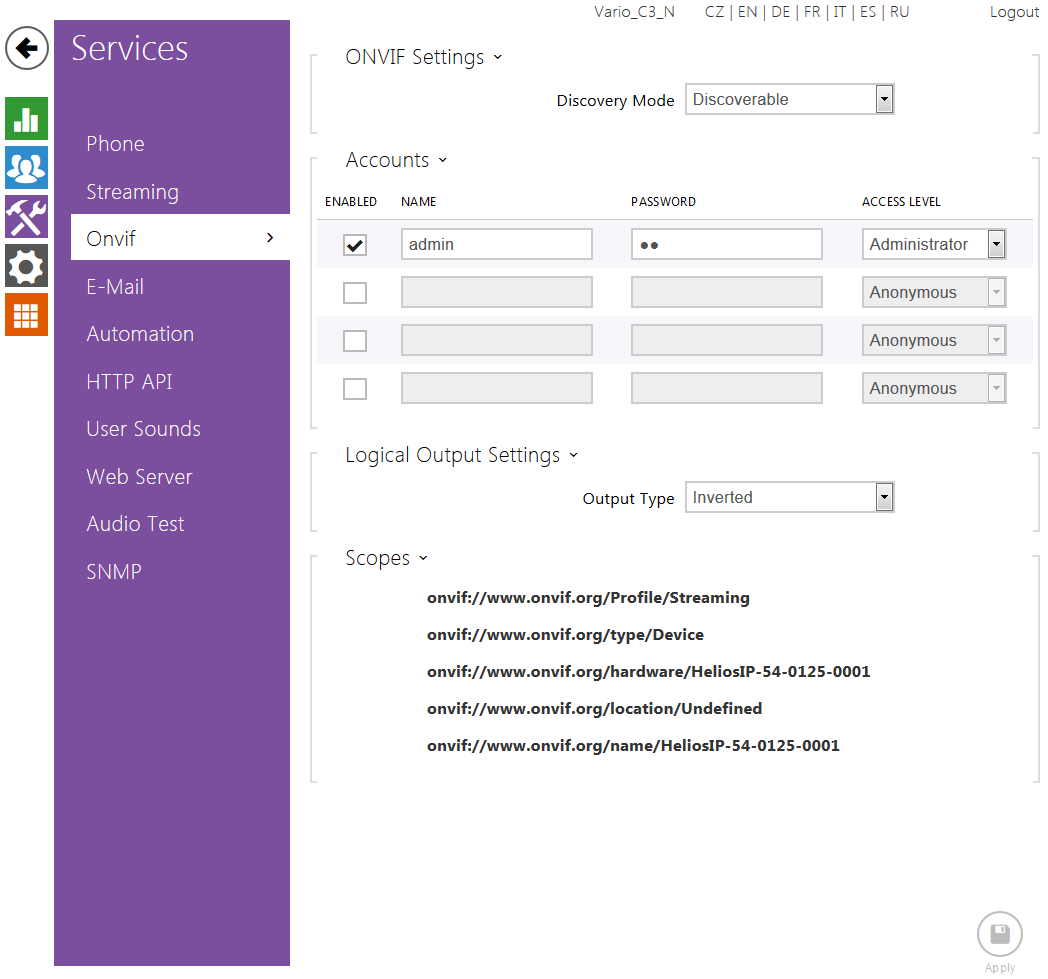Open the System gear icon
The height and width of the screenshot is (979, 1048).
[26, 265]
